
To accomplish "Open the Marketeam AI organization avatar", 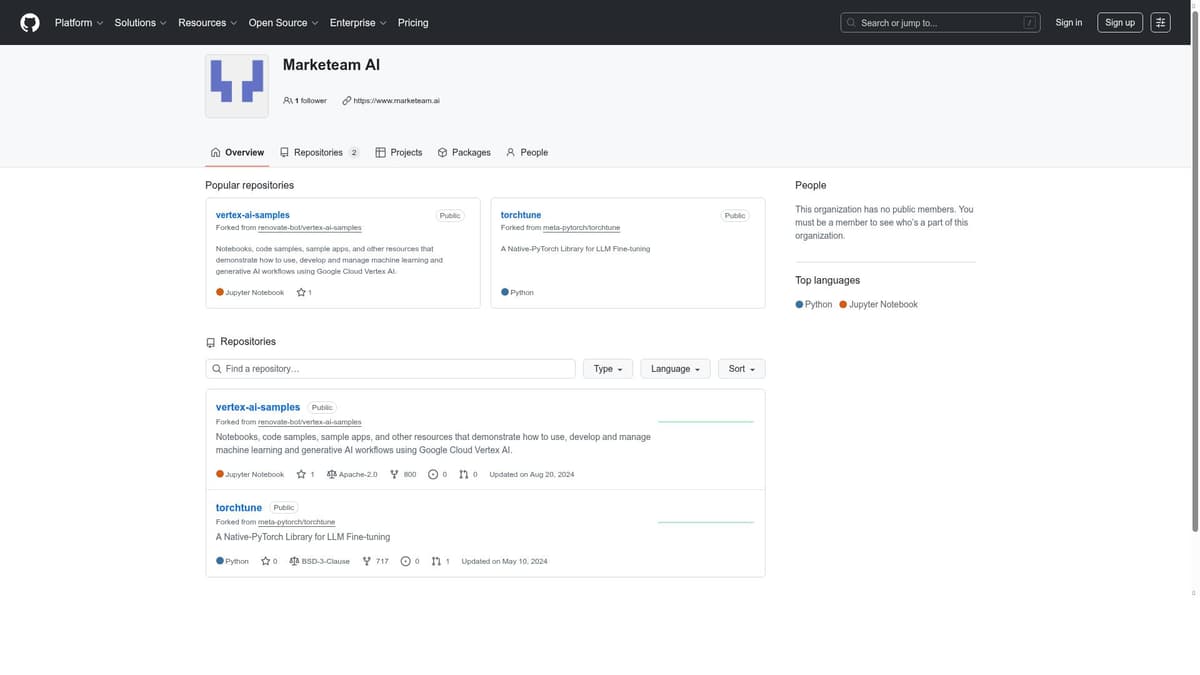I will point(237,86).
